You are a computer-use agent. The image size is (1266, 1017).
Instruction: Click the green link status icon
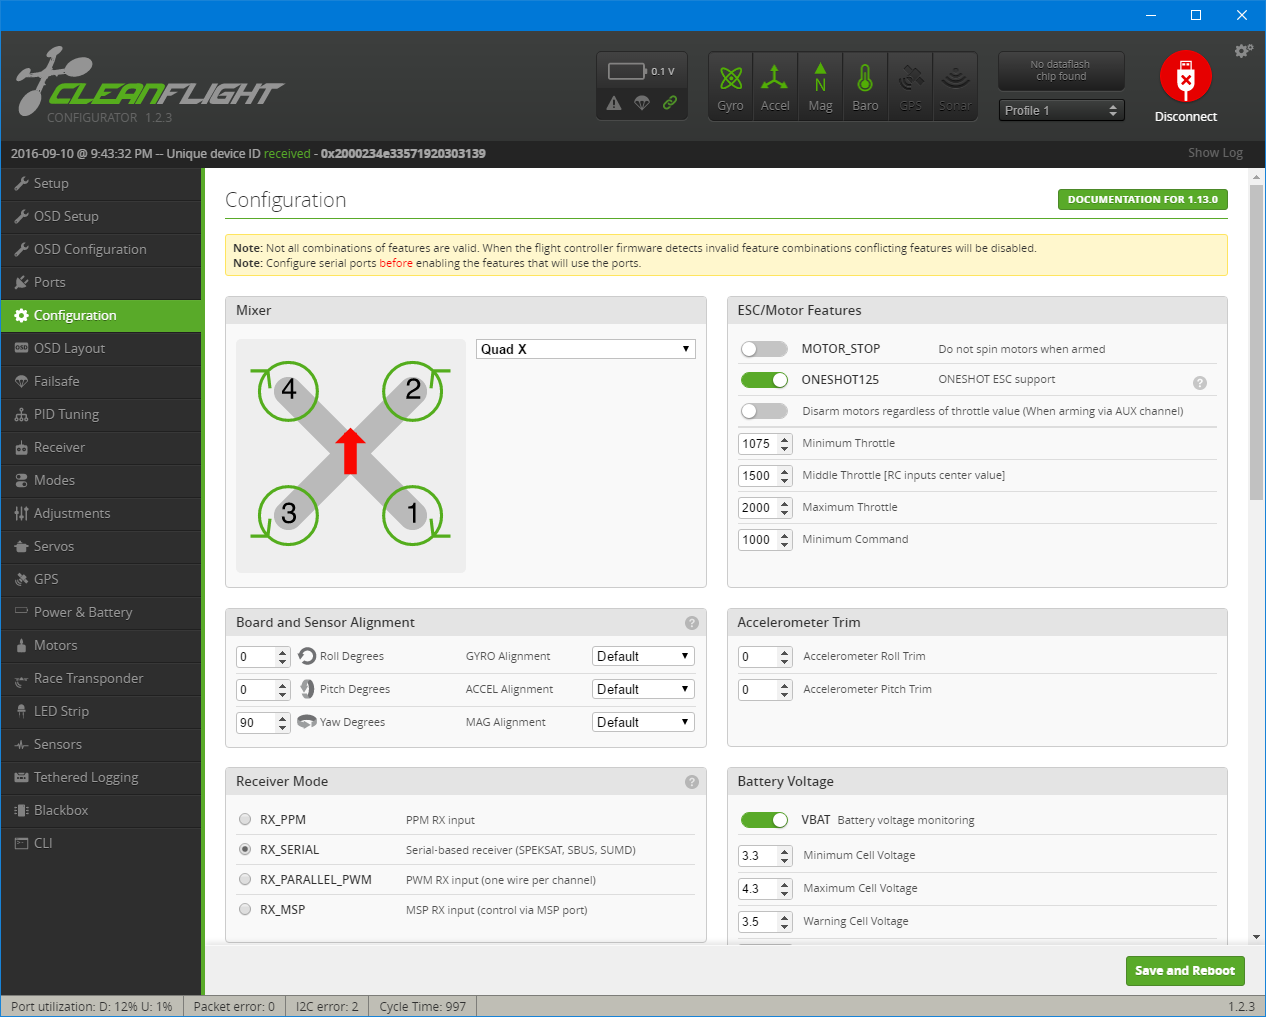click(670, 102)
